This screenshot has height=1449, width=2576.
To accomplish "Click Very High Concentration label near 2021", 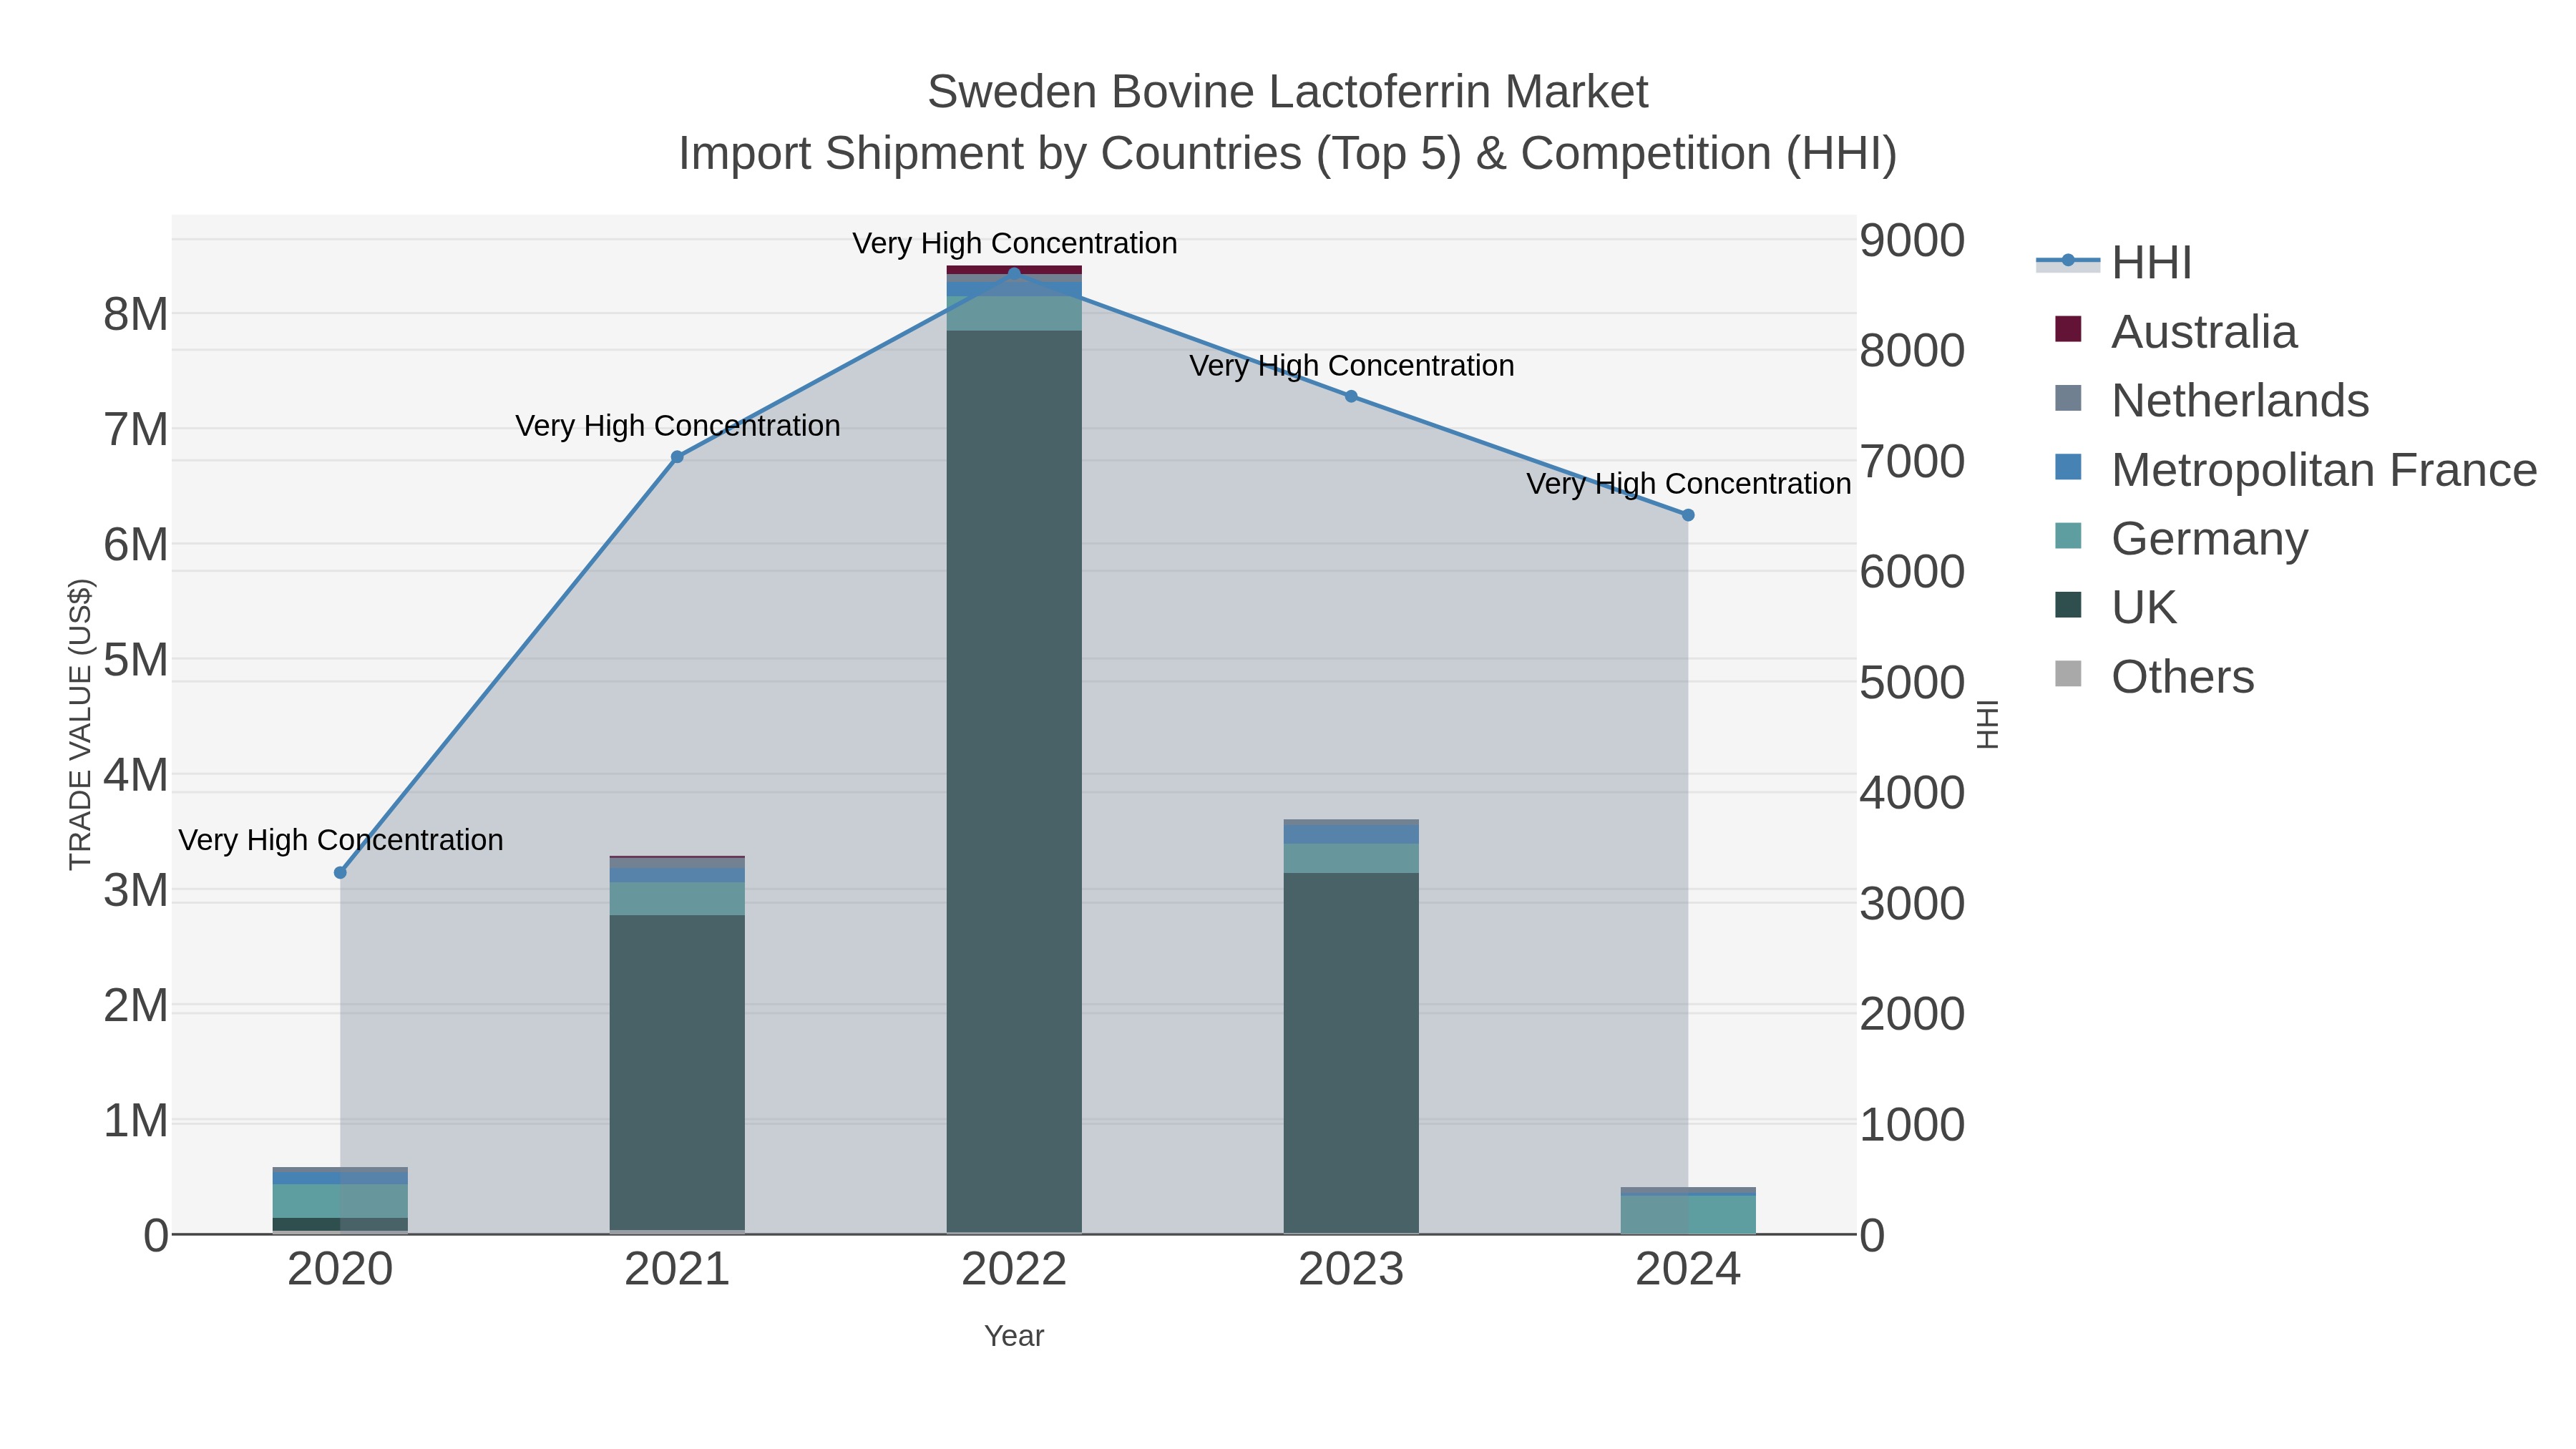I will [677, 426].
